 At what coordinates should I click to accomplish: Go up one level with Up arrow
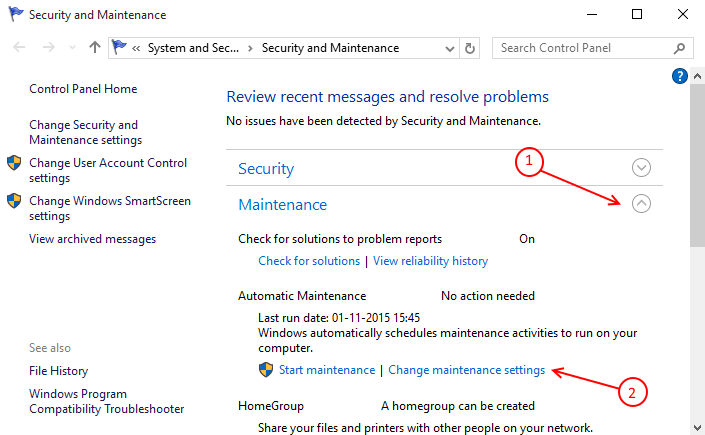[94, 47]
